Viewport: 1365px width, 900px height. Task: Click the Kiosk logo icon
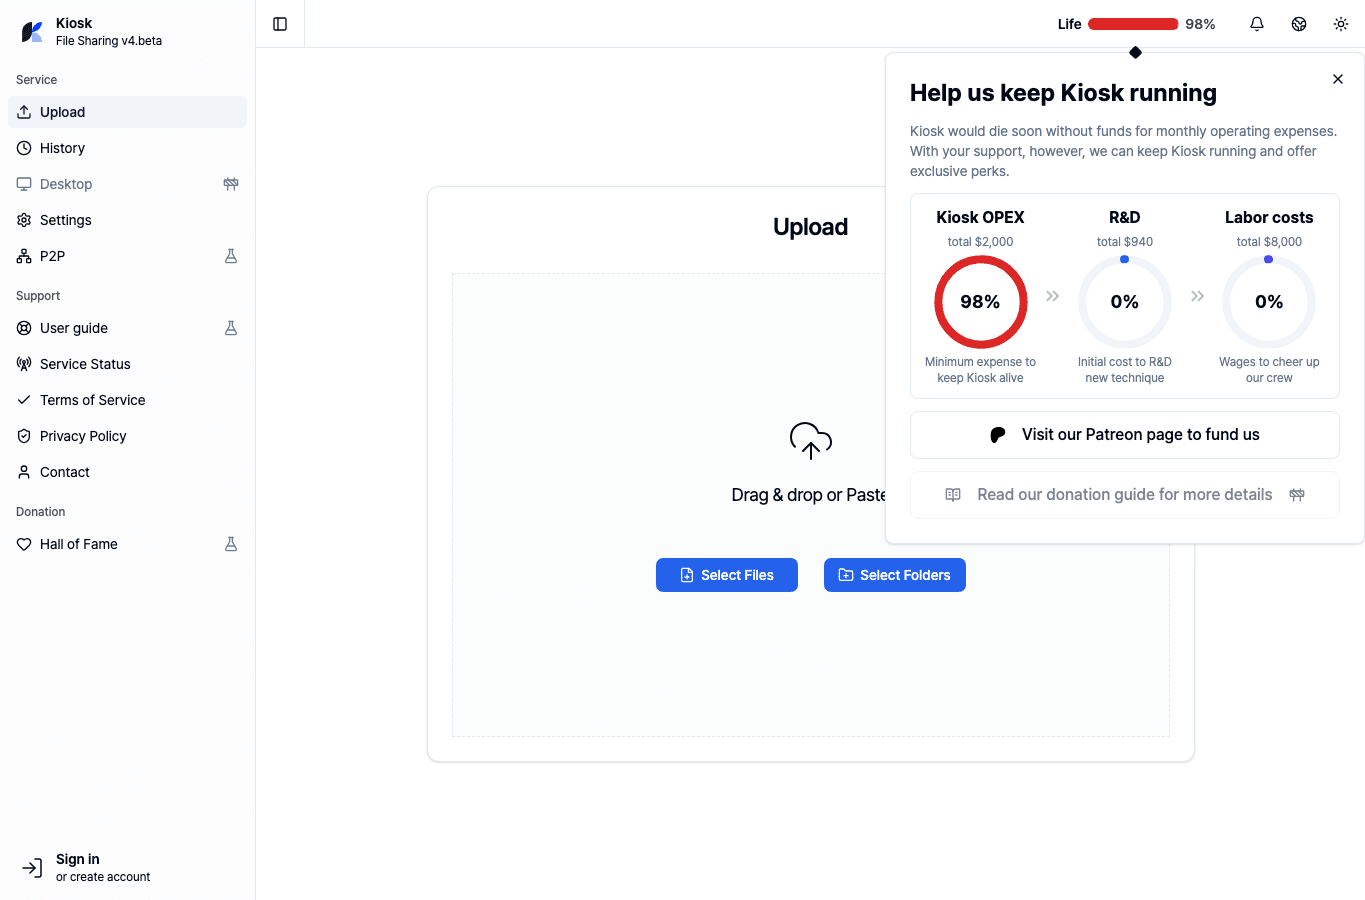pyautogui.click(x=32, y=32)
